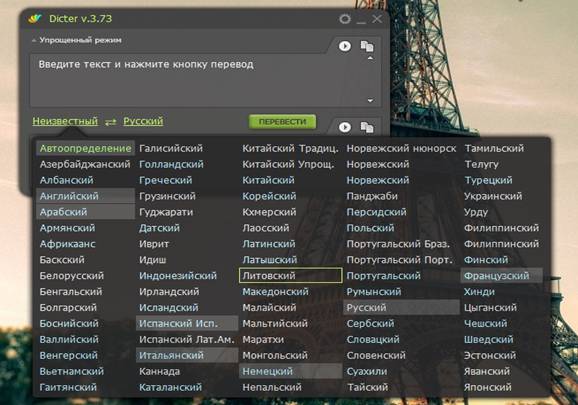Image resolution: width=578 pixels, height=405 pixels.
Task: Choose Немецкий in the language list
Action: click(x=290, y=371)
